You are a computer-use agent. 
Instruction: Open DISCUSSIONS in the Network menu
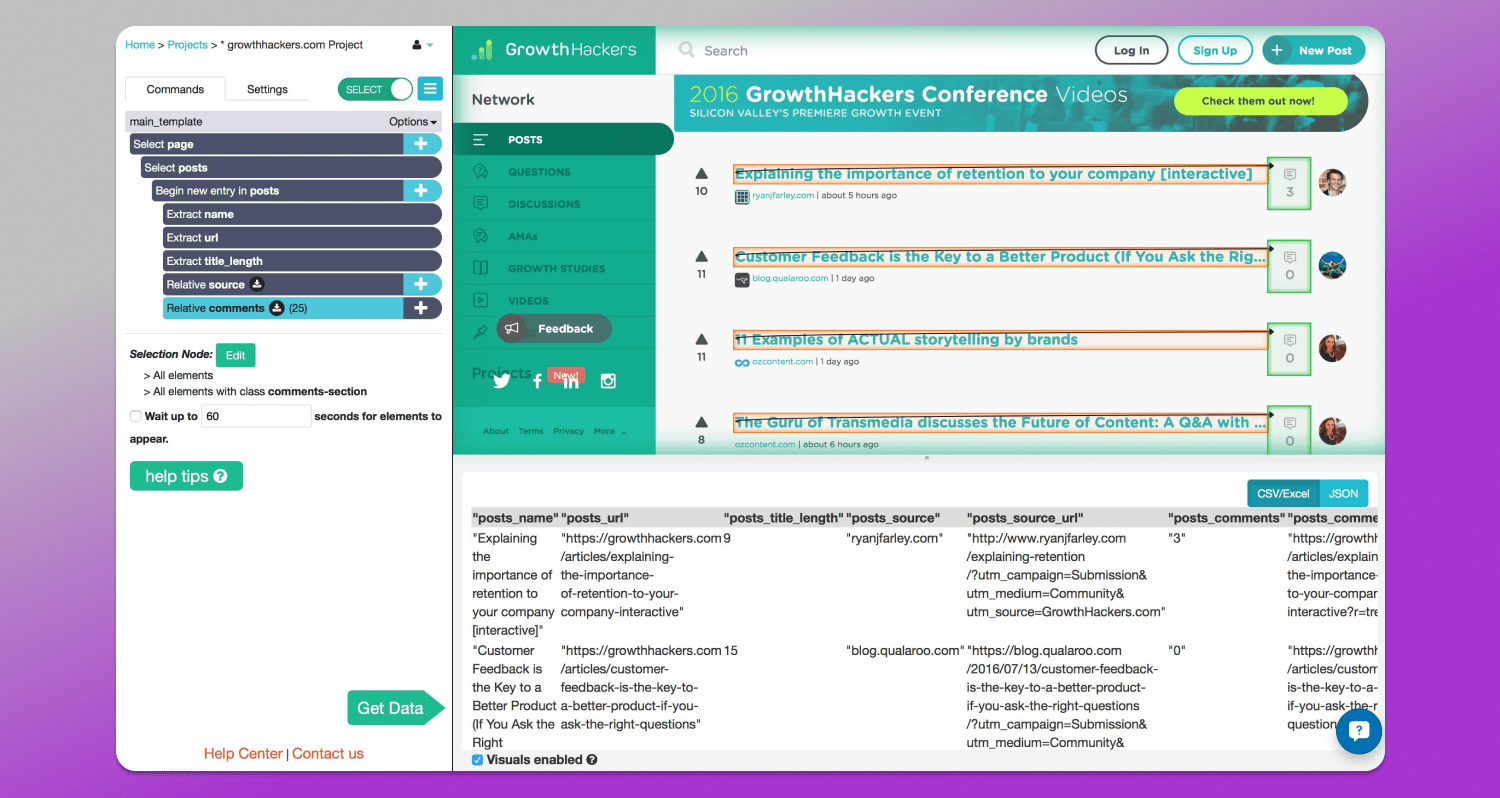tap(554, 204)
